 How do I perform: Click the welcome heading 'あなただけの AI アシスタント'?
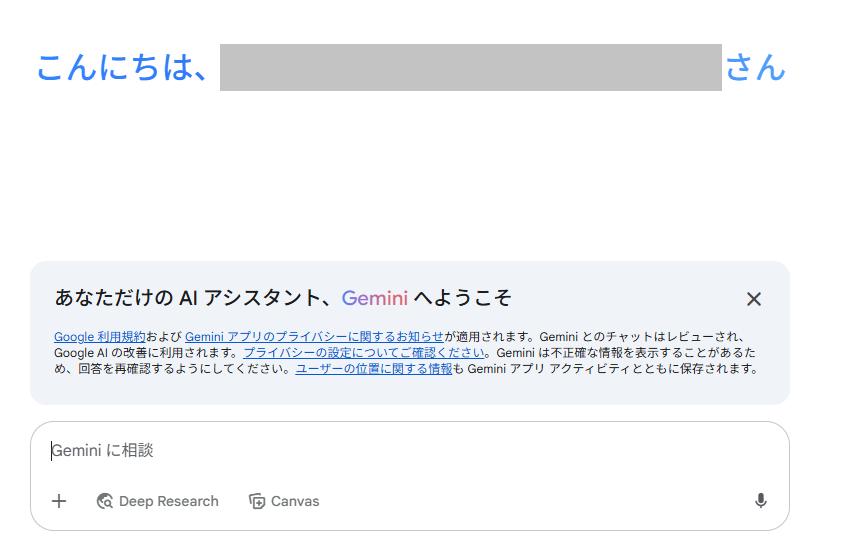(187, 298)
